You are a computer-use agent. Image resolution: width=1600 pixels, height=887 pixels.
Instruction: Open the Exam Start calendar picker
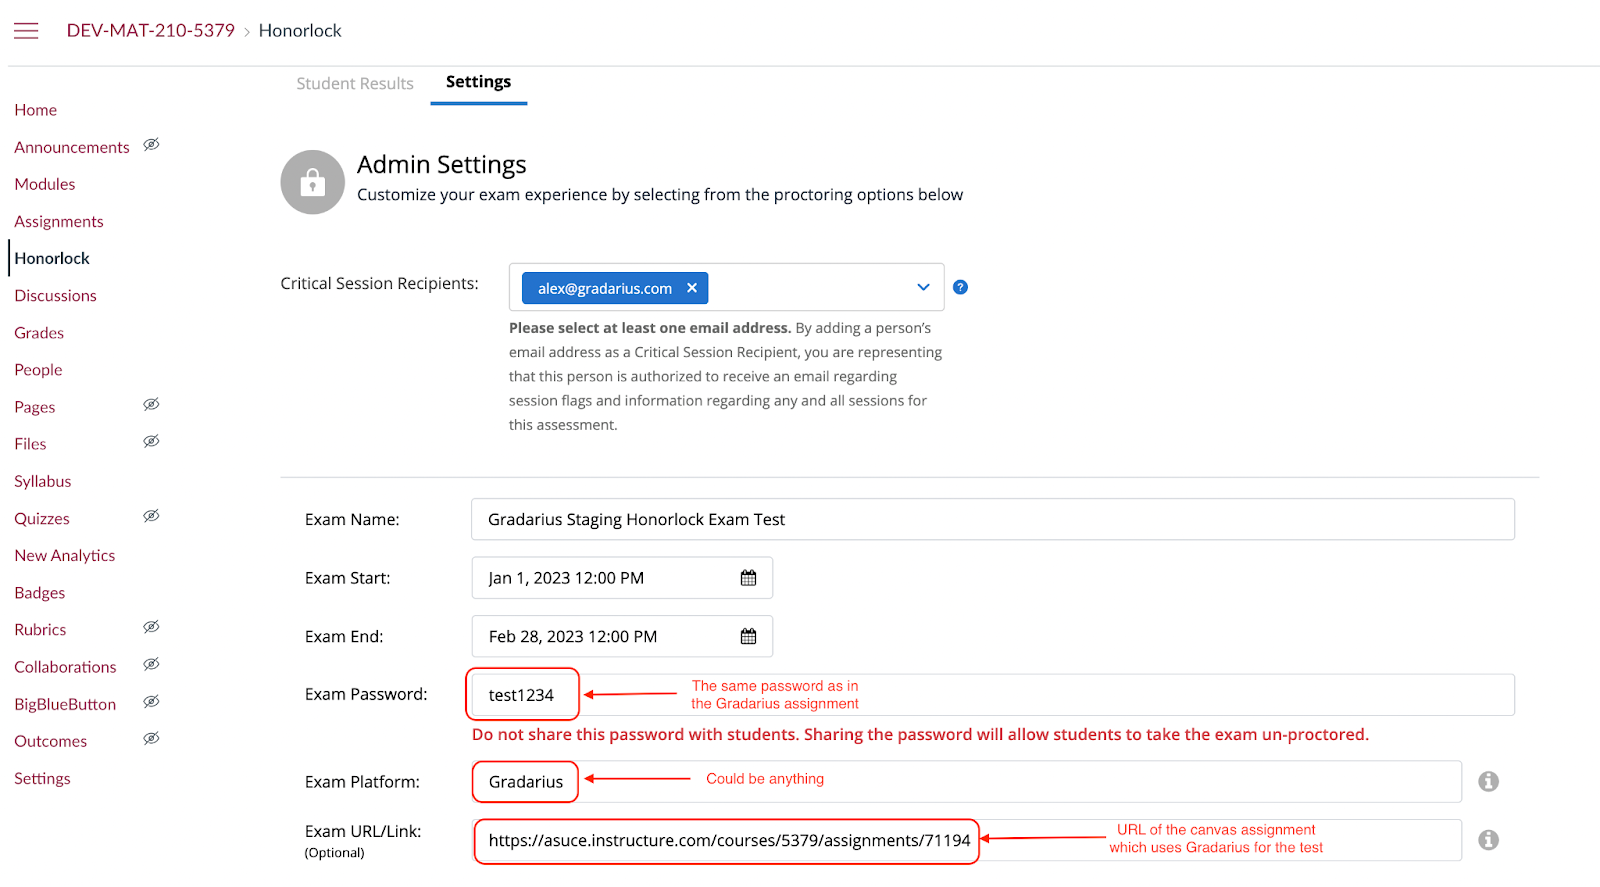click(748, 578)
